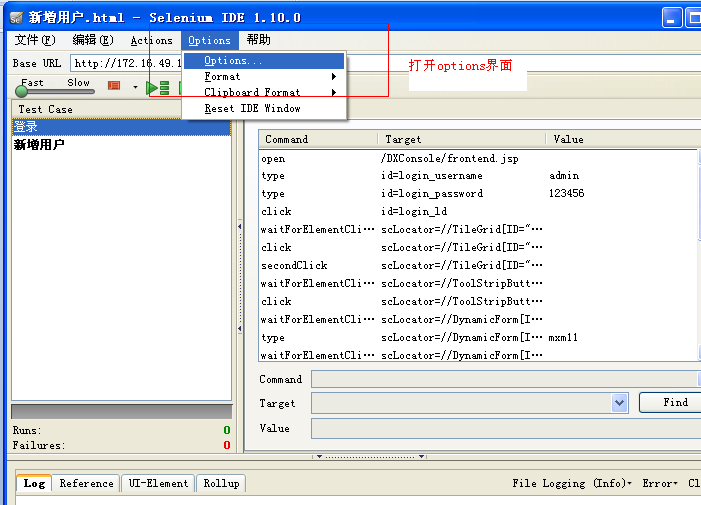Viewport: 701px width, 505px height.
Task: Click the test run progress bar
Action: pos(122,412)
